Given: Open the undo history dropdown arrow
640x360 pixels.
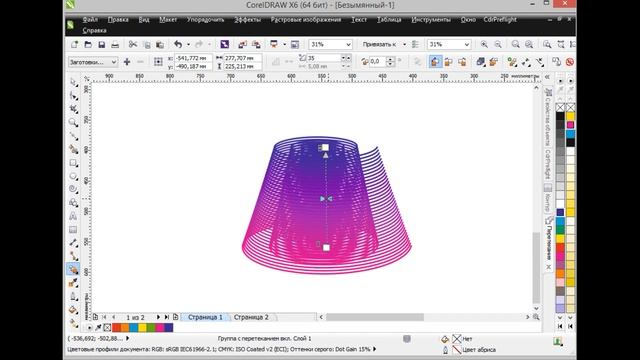Looking at the screenshot, I should pyautogui.click(x=188, y=44).
